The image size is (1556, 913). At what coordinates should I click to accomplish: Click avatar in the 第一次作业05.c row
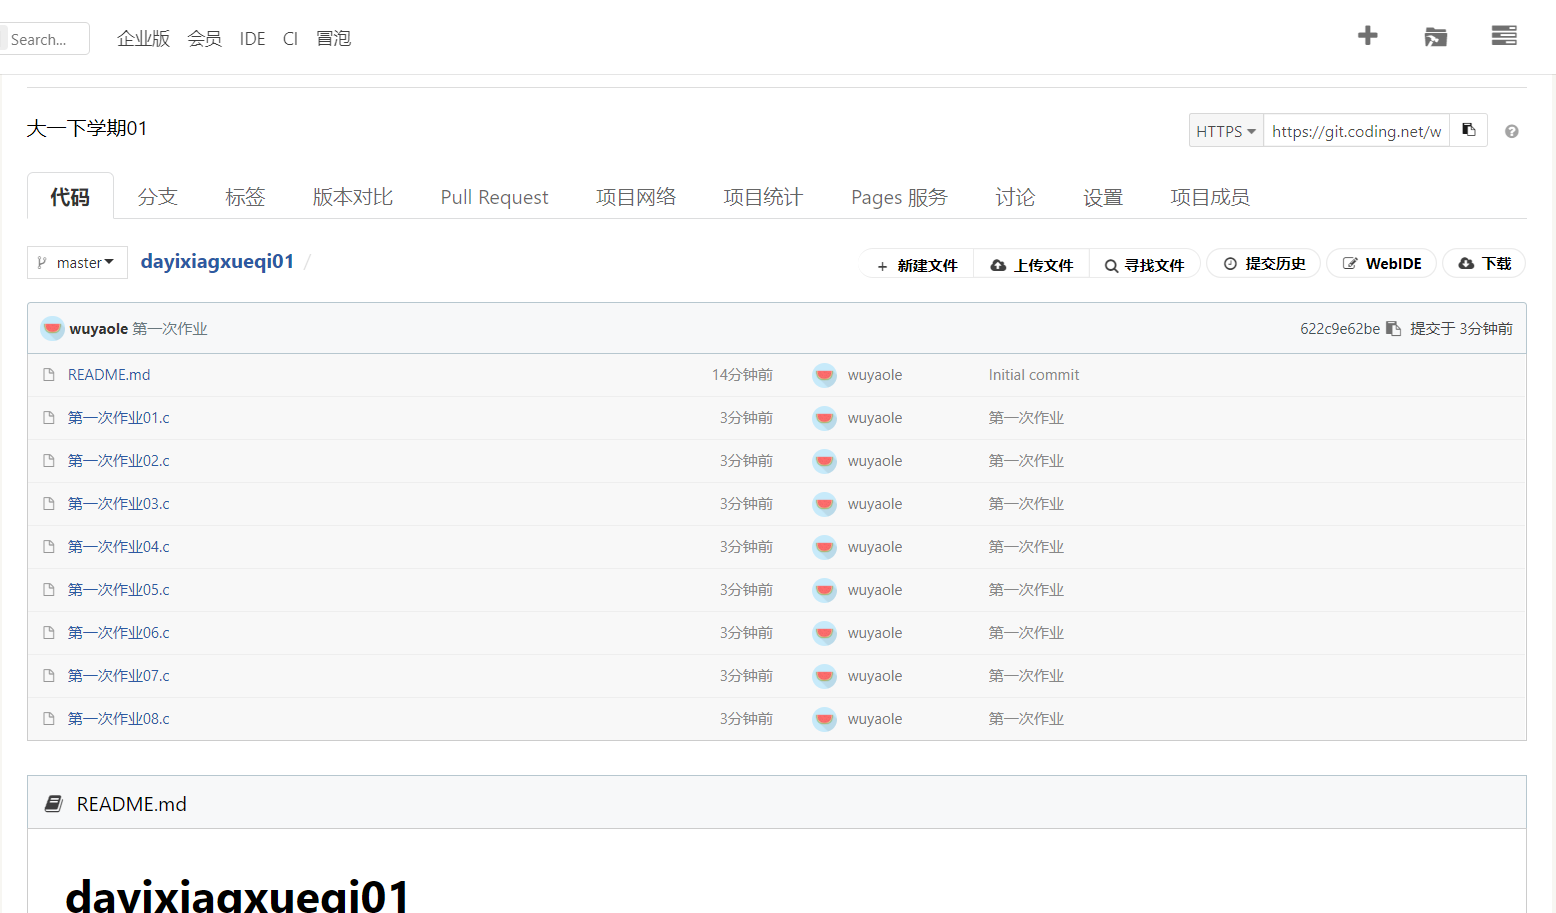click(824, 590)
